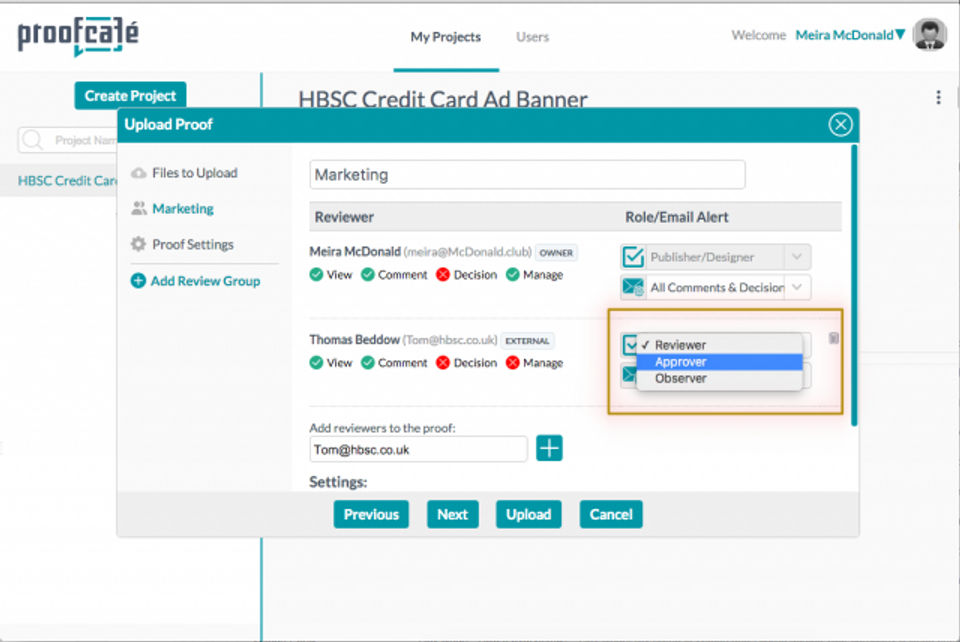Click the email alert envelope icon for Meira
This screenshot has width=960, height=642.
(633, 287)
